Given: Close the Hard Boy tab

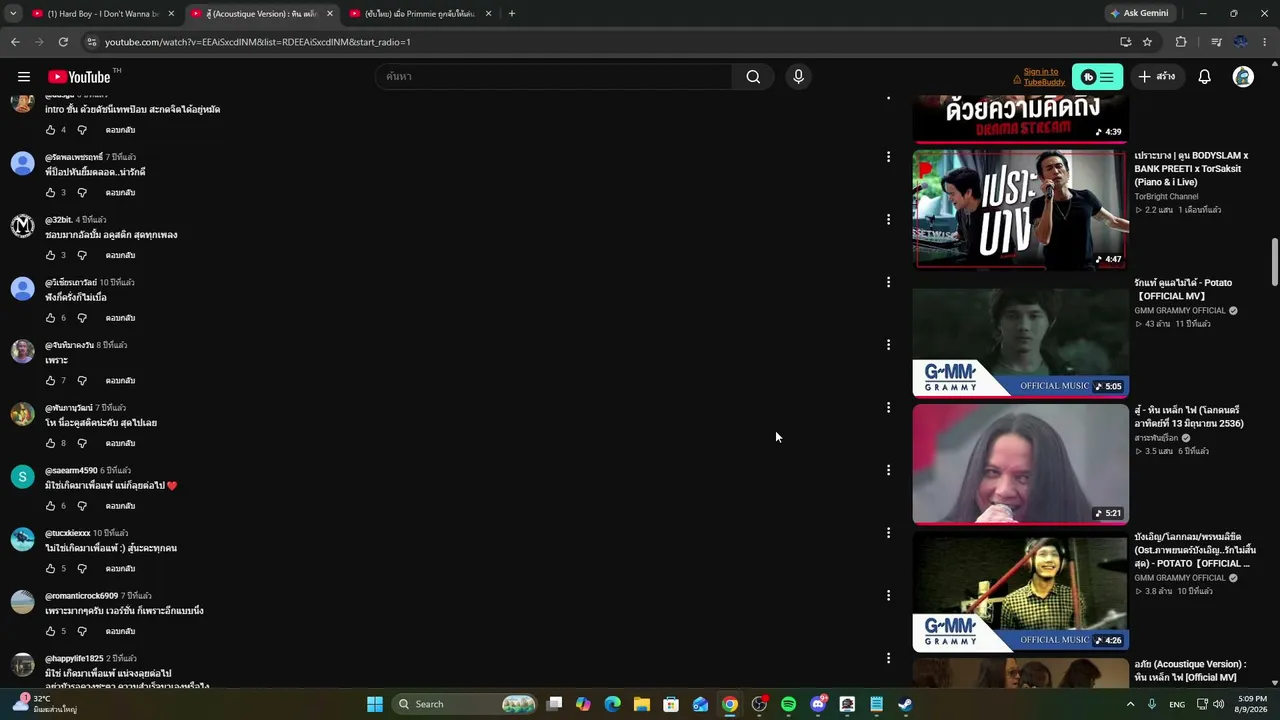Looking at the screenshot, I should 171,14.
